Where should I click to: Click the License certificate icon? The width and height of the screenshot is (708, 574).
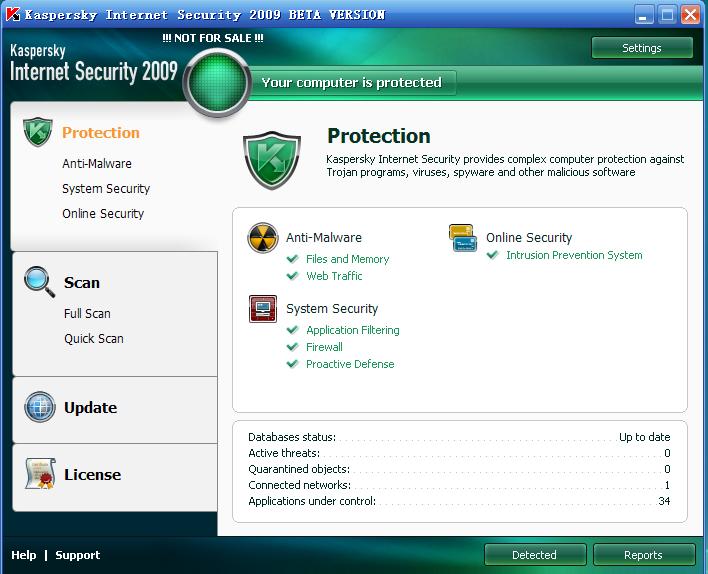coord(40,474)
